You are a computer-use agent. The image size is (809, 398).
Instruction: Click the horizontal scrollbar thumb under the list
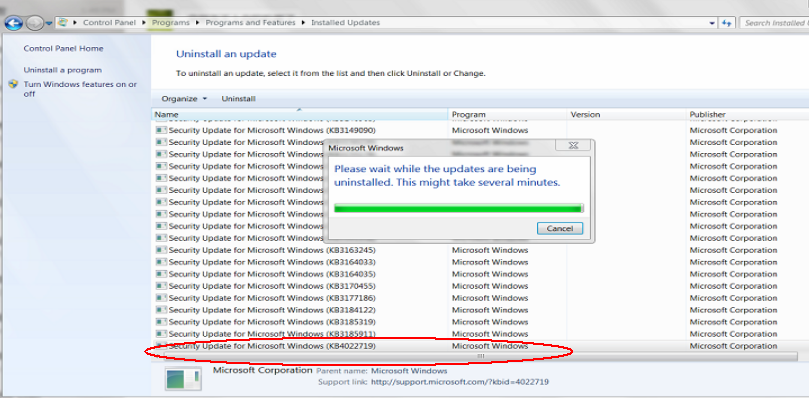[x=480, y=356]
